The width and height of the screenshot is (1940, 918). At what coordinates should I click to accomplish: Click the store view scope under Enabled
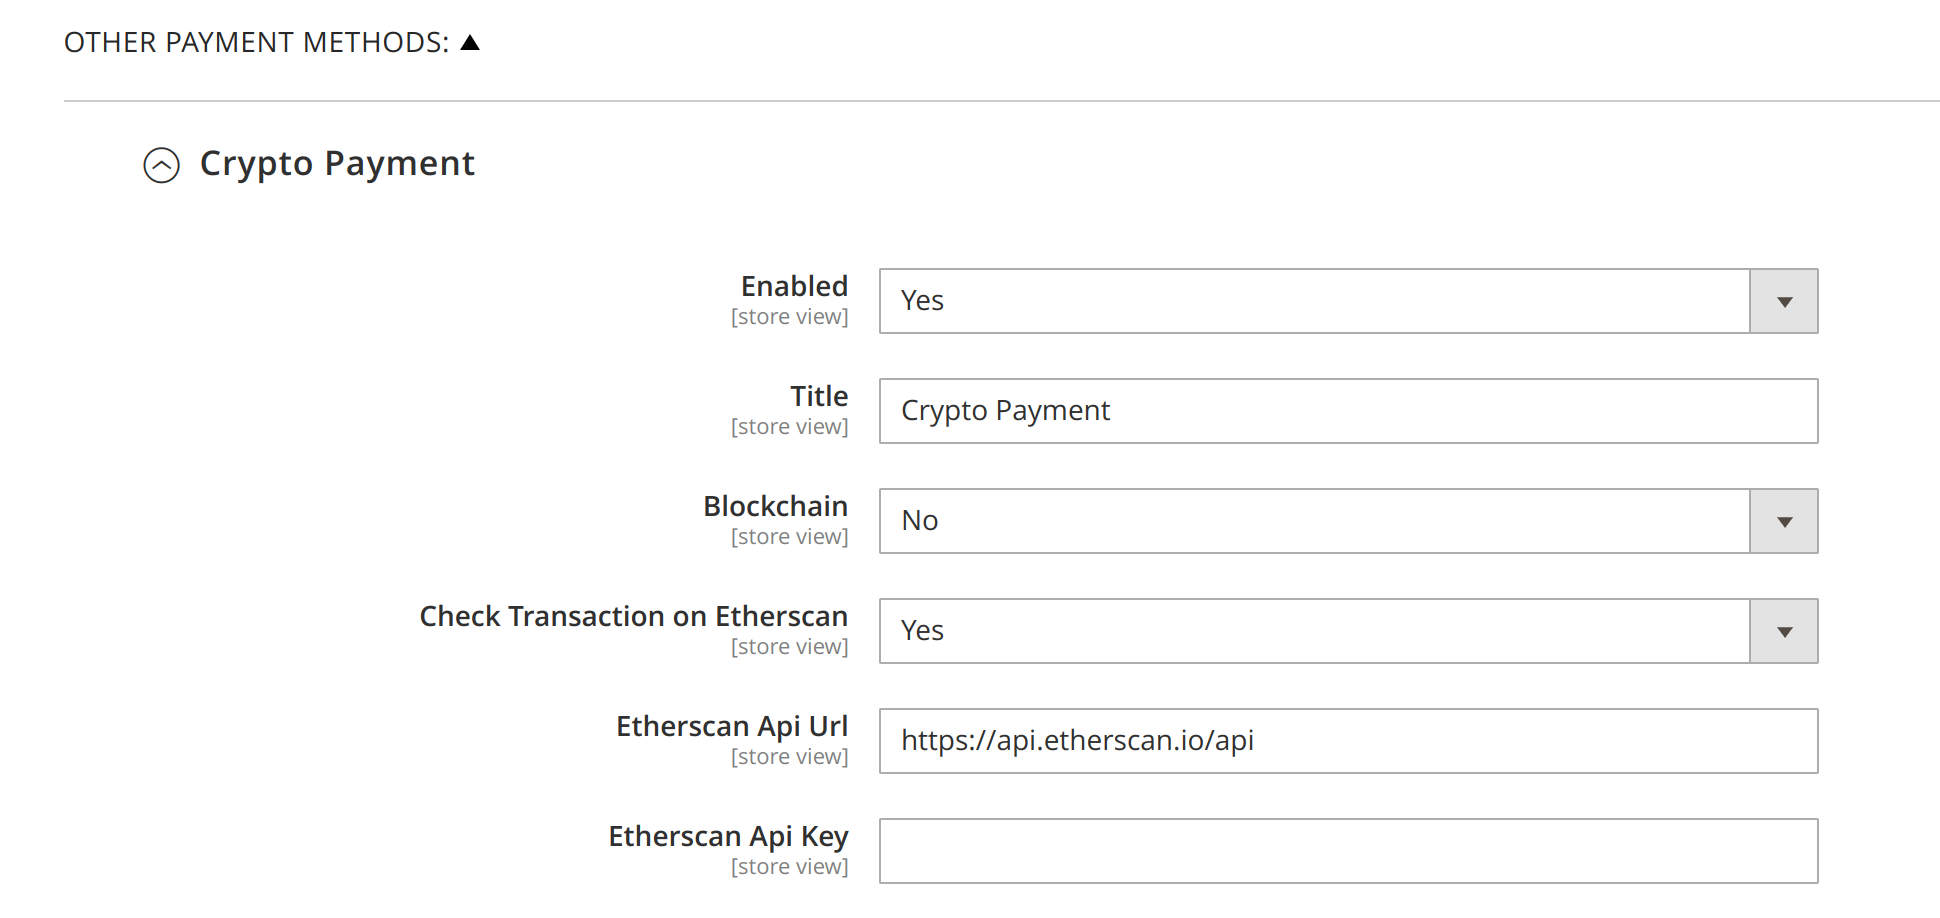[789, 317]
